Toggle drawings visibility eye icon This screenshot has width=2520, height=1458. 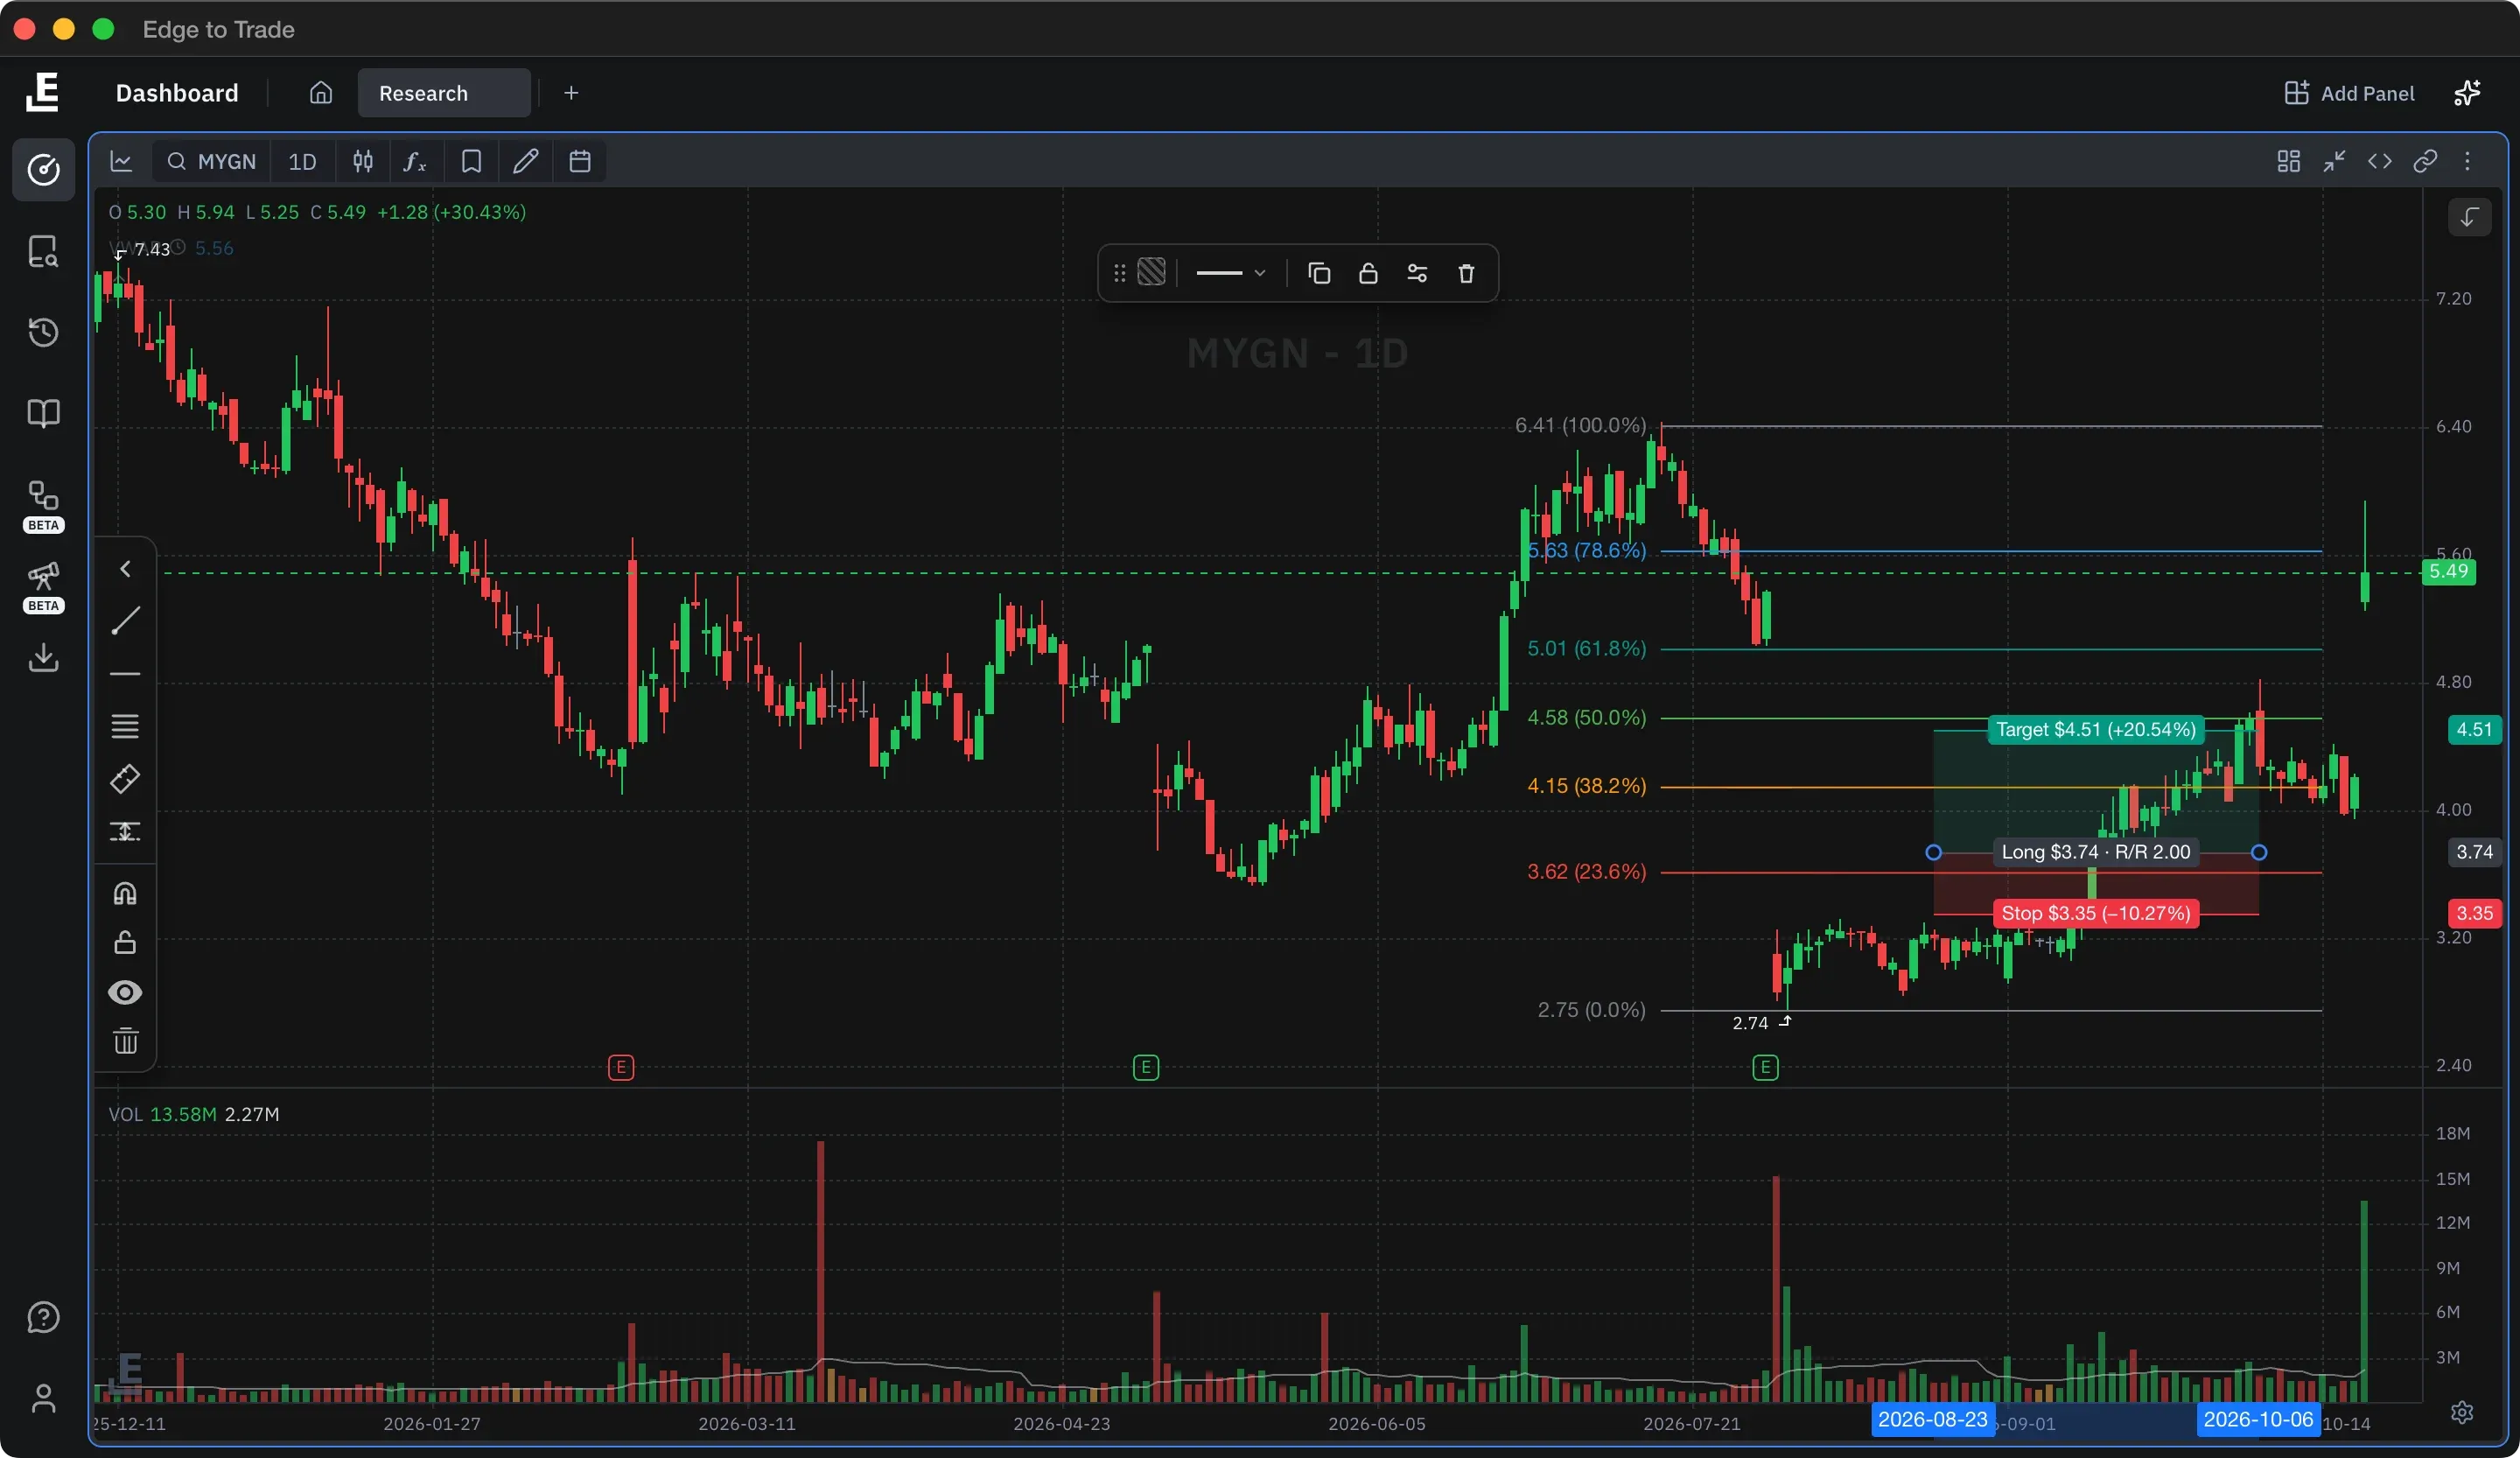125,992
